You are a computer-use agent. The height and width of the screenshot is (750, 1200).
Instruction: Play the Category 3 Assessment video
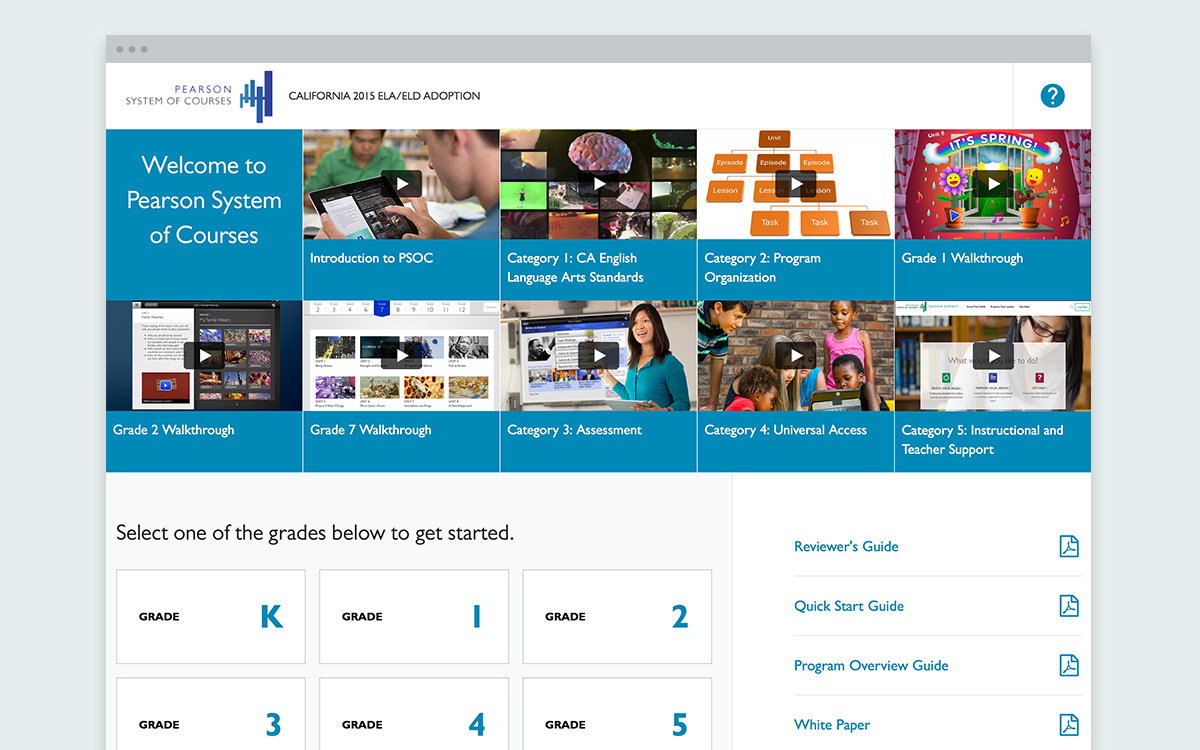click(598, 356)
